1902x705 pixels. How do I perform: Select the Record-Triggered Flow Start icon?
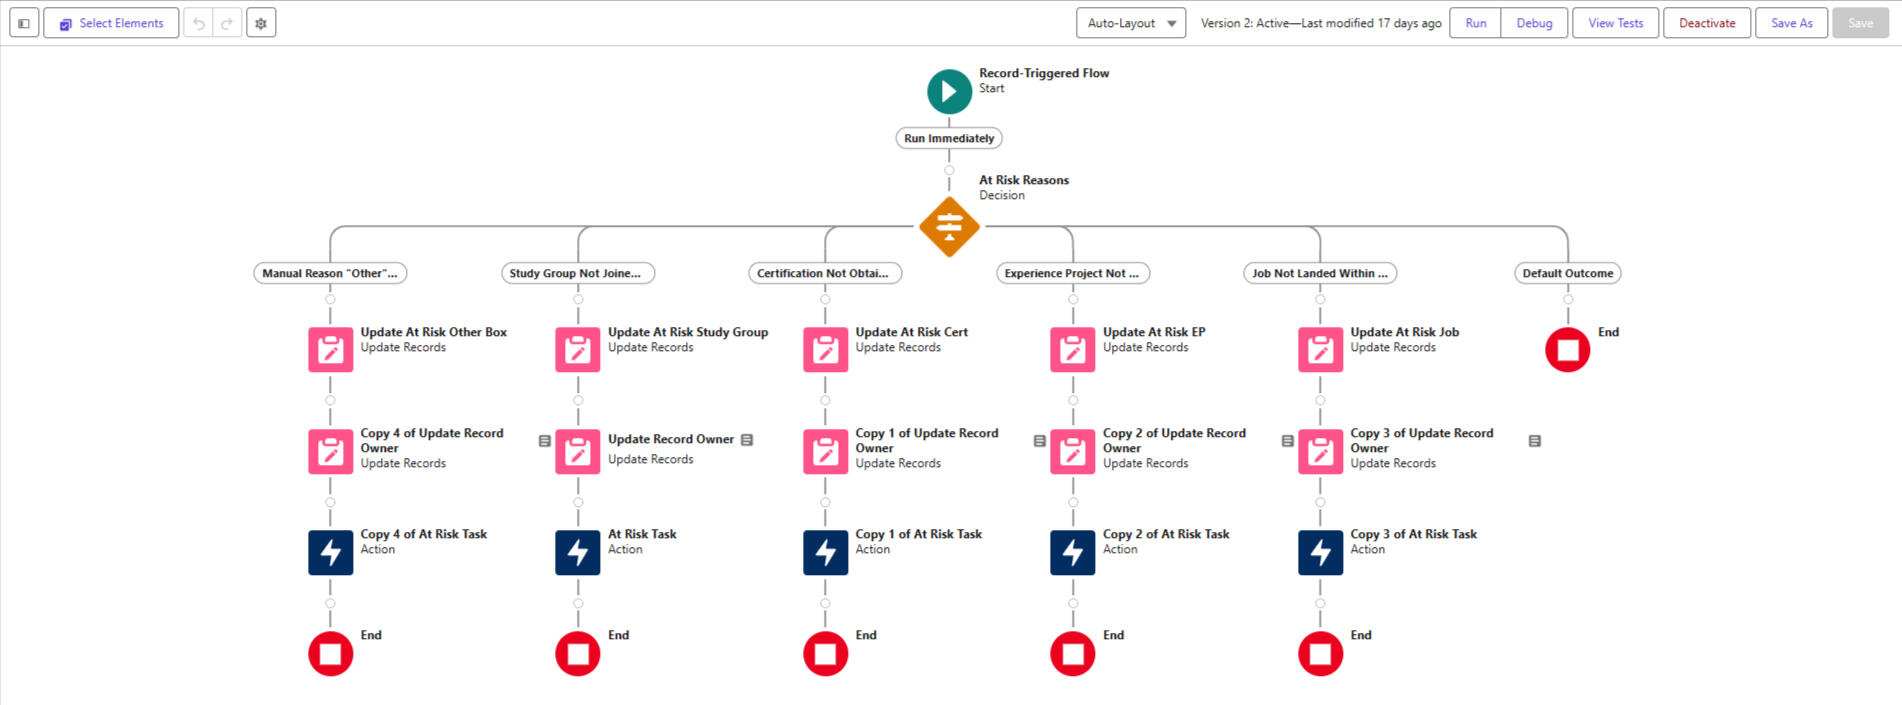(x=948, y=91)
